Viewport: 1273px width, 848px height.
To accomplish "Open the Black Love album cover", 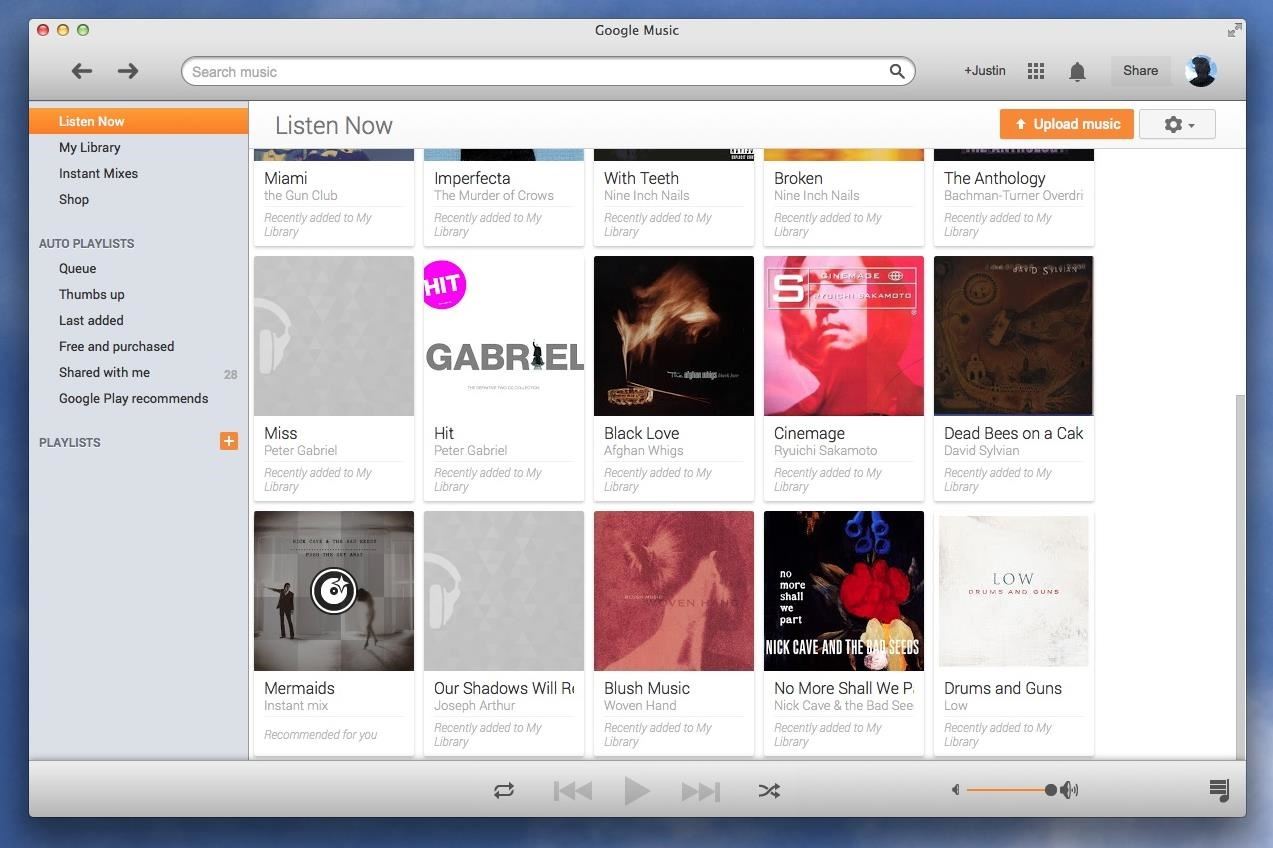I will click(674, 336).
